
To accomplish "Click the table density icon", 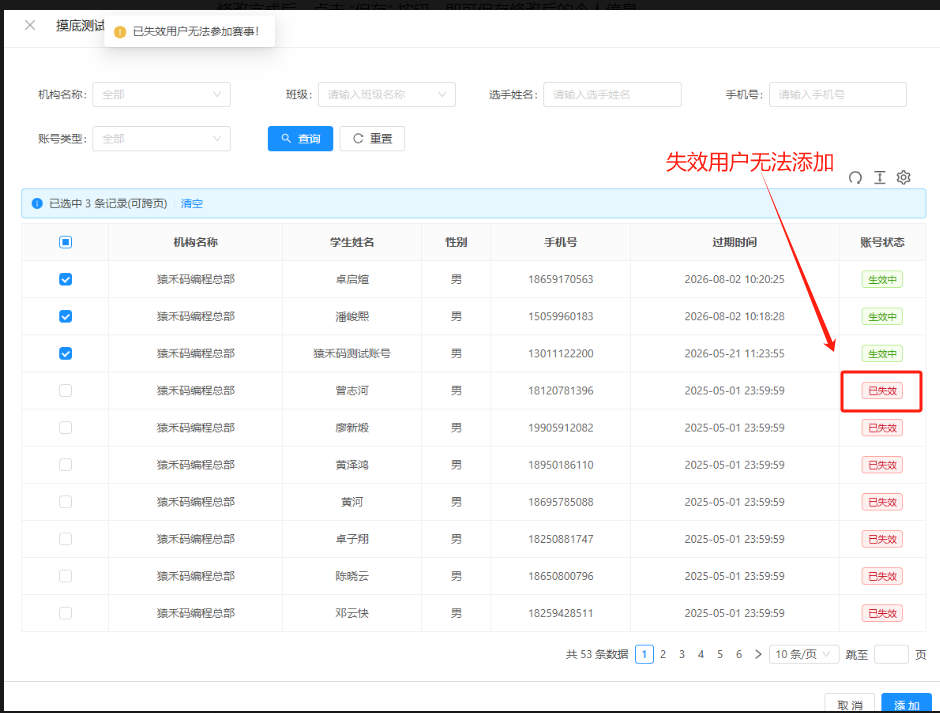I will point(879,178).
